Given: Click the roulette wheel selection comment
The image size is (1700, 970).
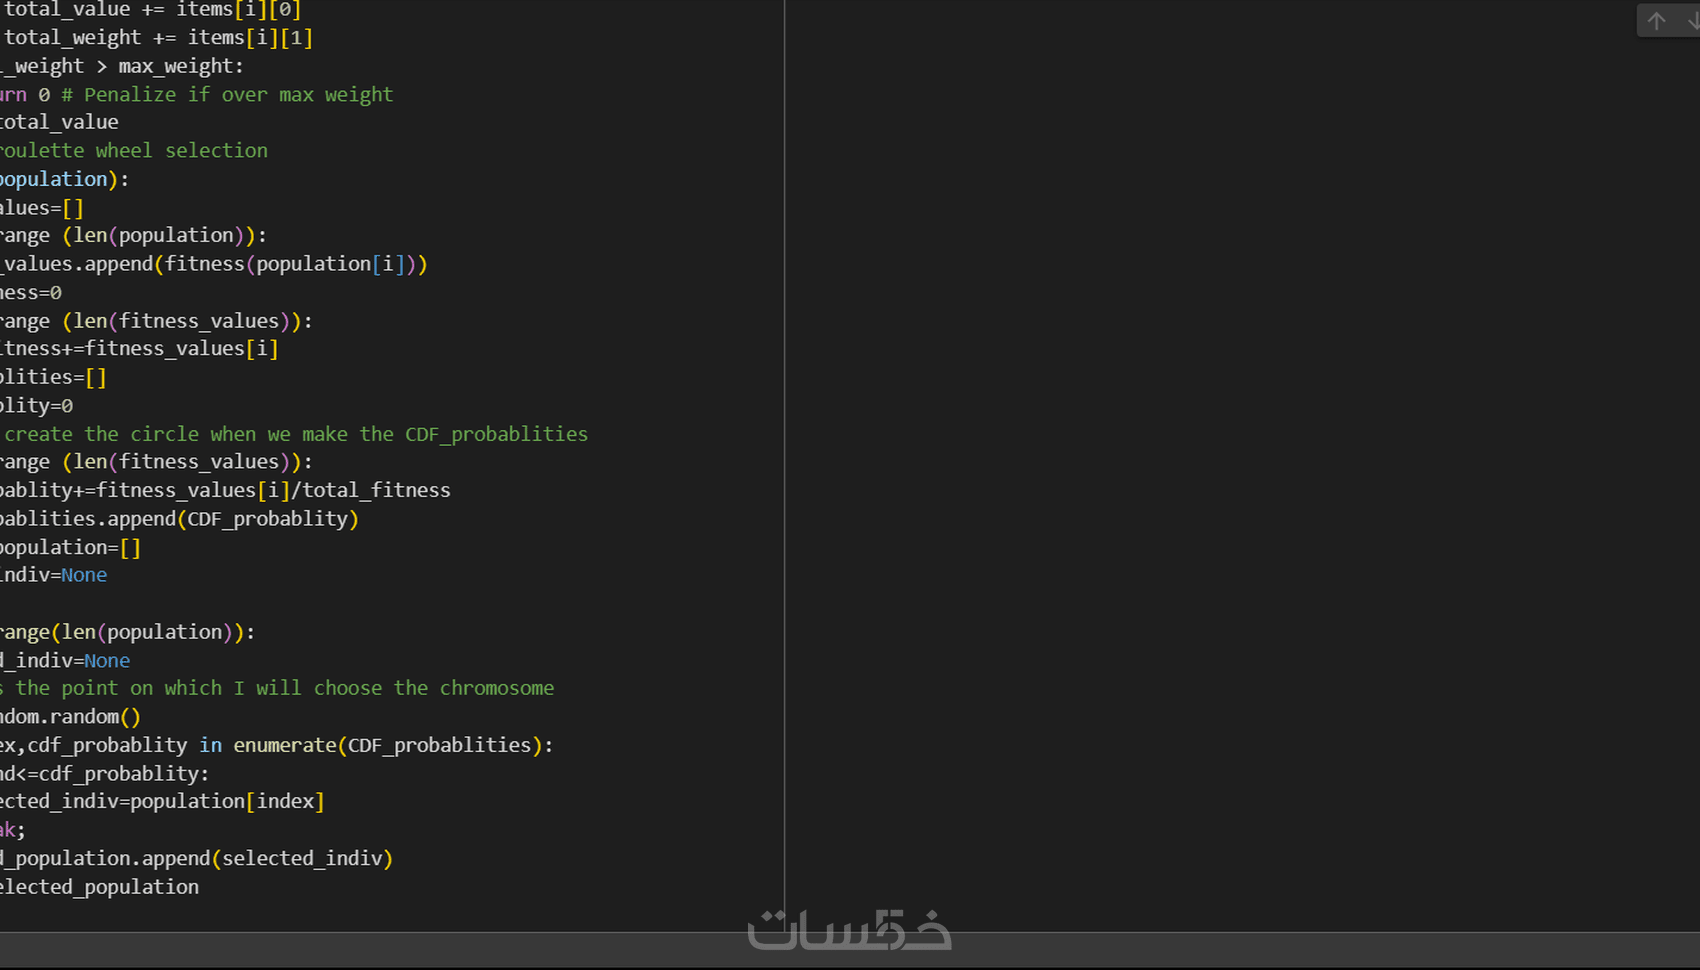Looking at the screenshot, I should [x=135, y=150].
